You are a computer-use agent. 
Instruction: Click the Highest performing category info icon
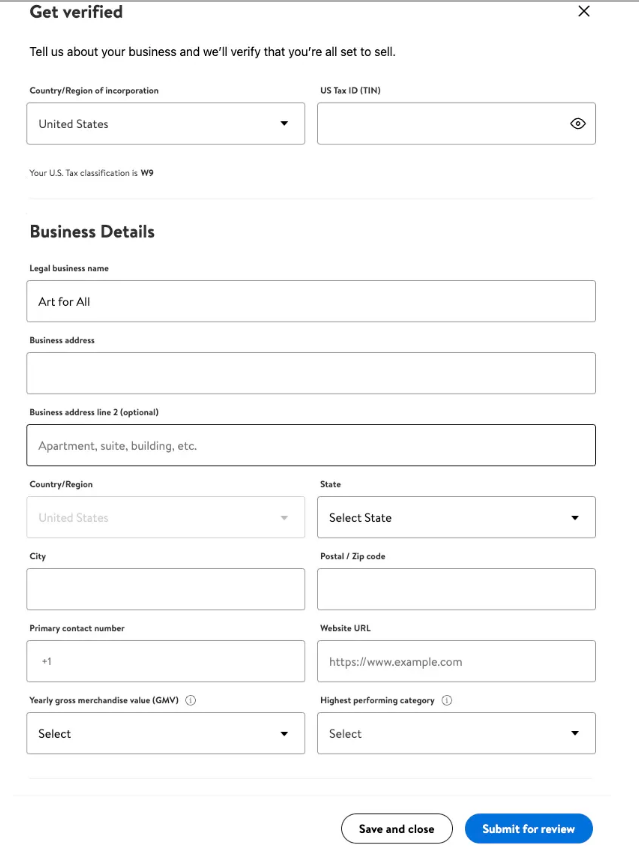(449, 700)
